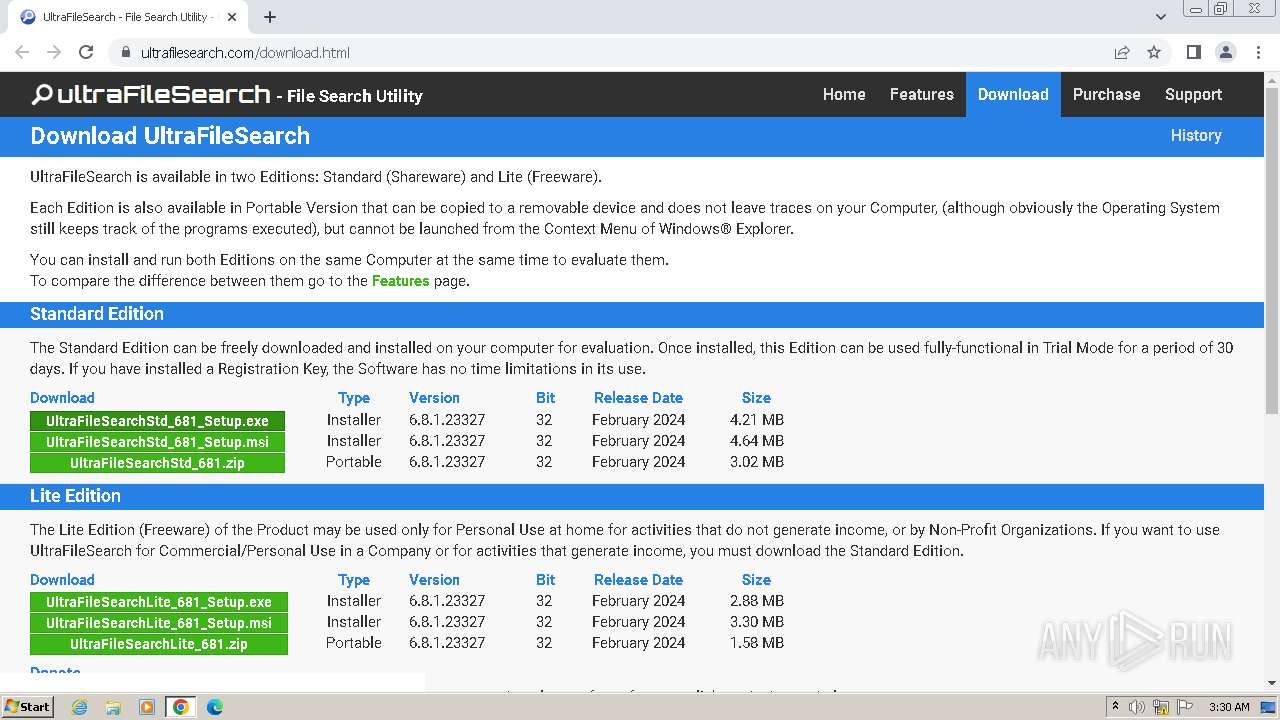Bookmark this page with star icon
The image size is (1280, 720).
pos(1154,52)
